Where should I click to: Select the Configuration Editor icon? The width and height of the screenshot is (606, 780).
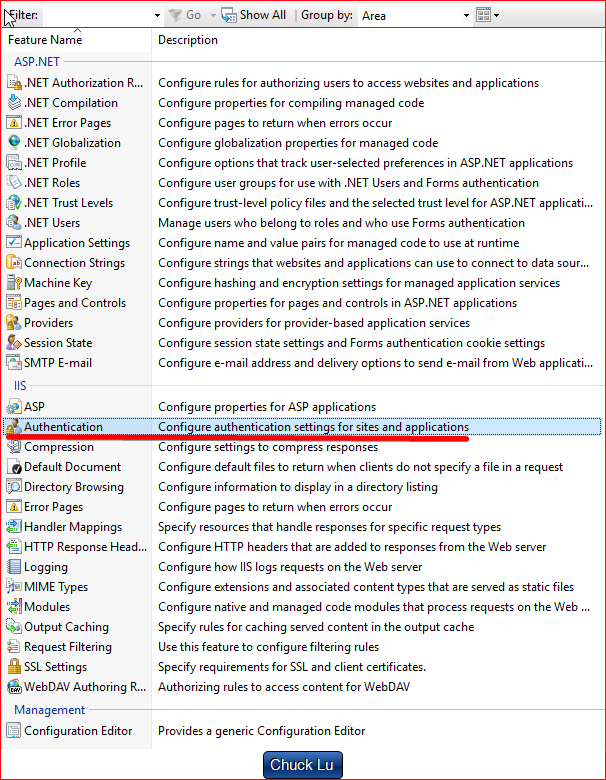coord(14,730)
